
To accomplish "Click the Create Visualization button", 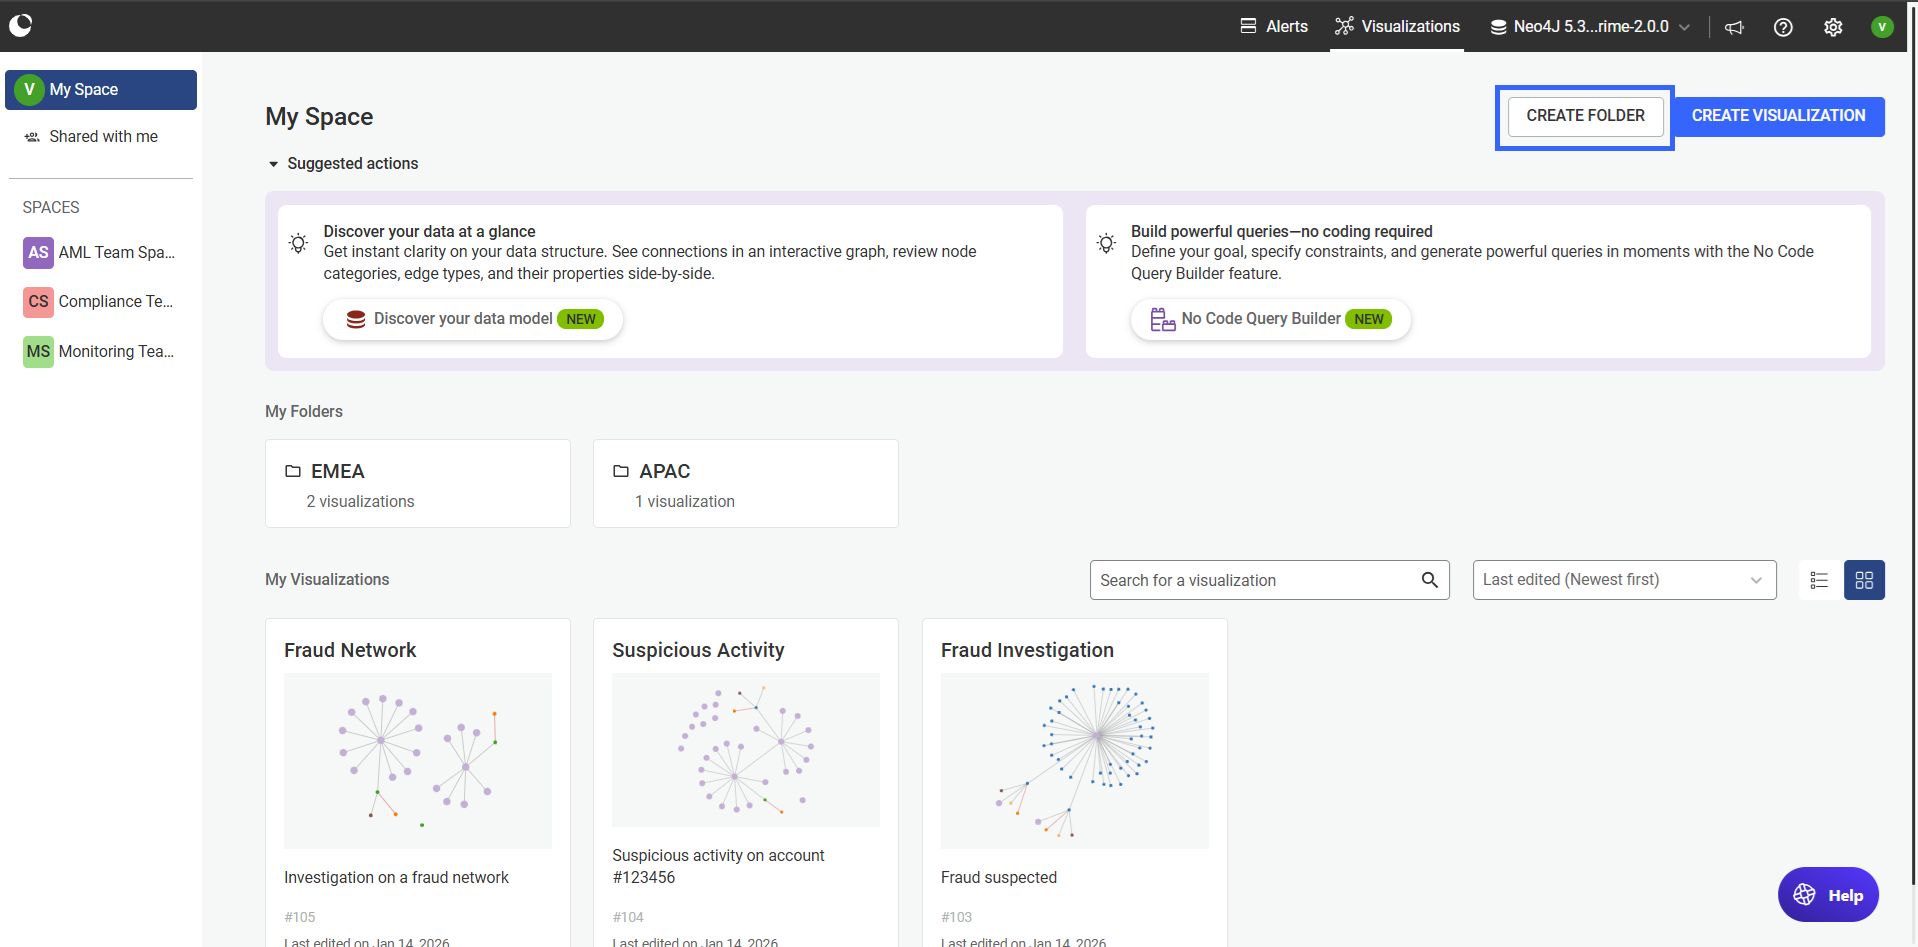I will pos(1778,116).
